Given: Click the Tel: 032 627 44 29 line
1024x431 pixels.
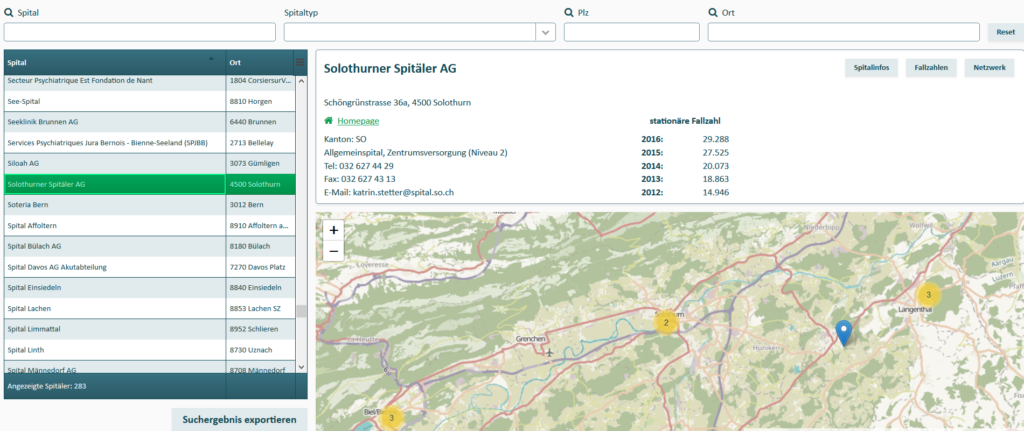Looking at the screenshot, I should (359, 166).
